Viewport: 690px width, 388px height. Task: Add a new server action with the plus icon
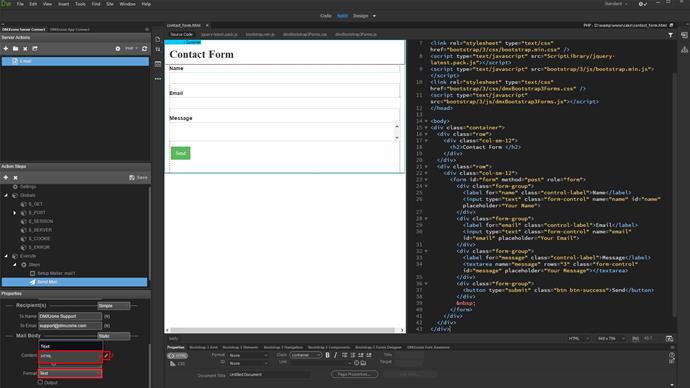coord(6,48)
